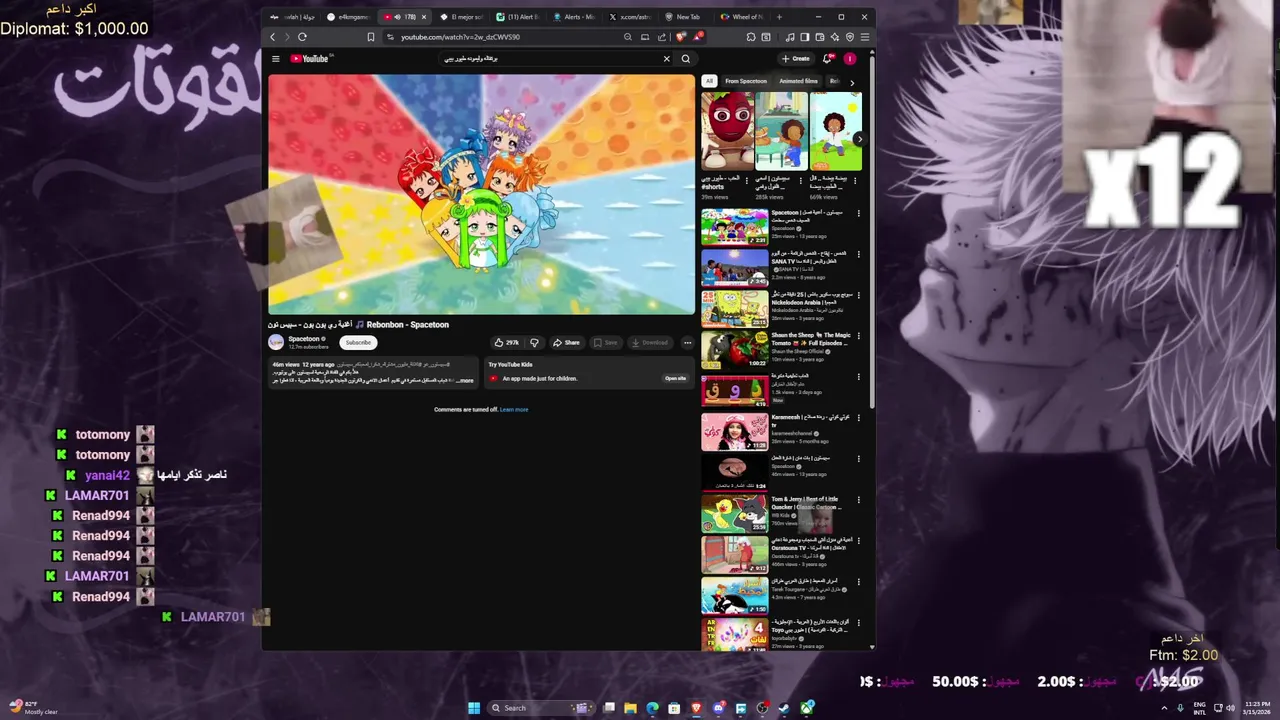Open the browser extensions puzzle icon
The height and width of the screenshot is (720, 1280).
(750, 37)
